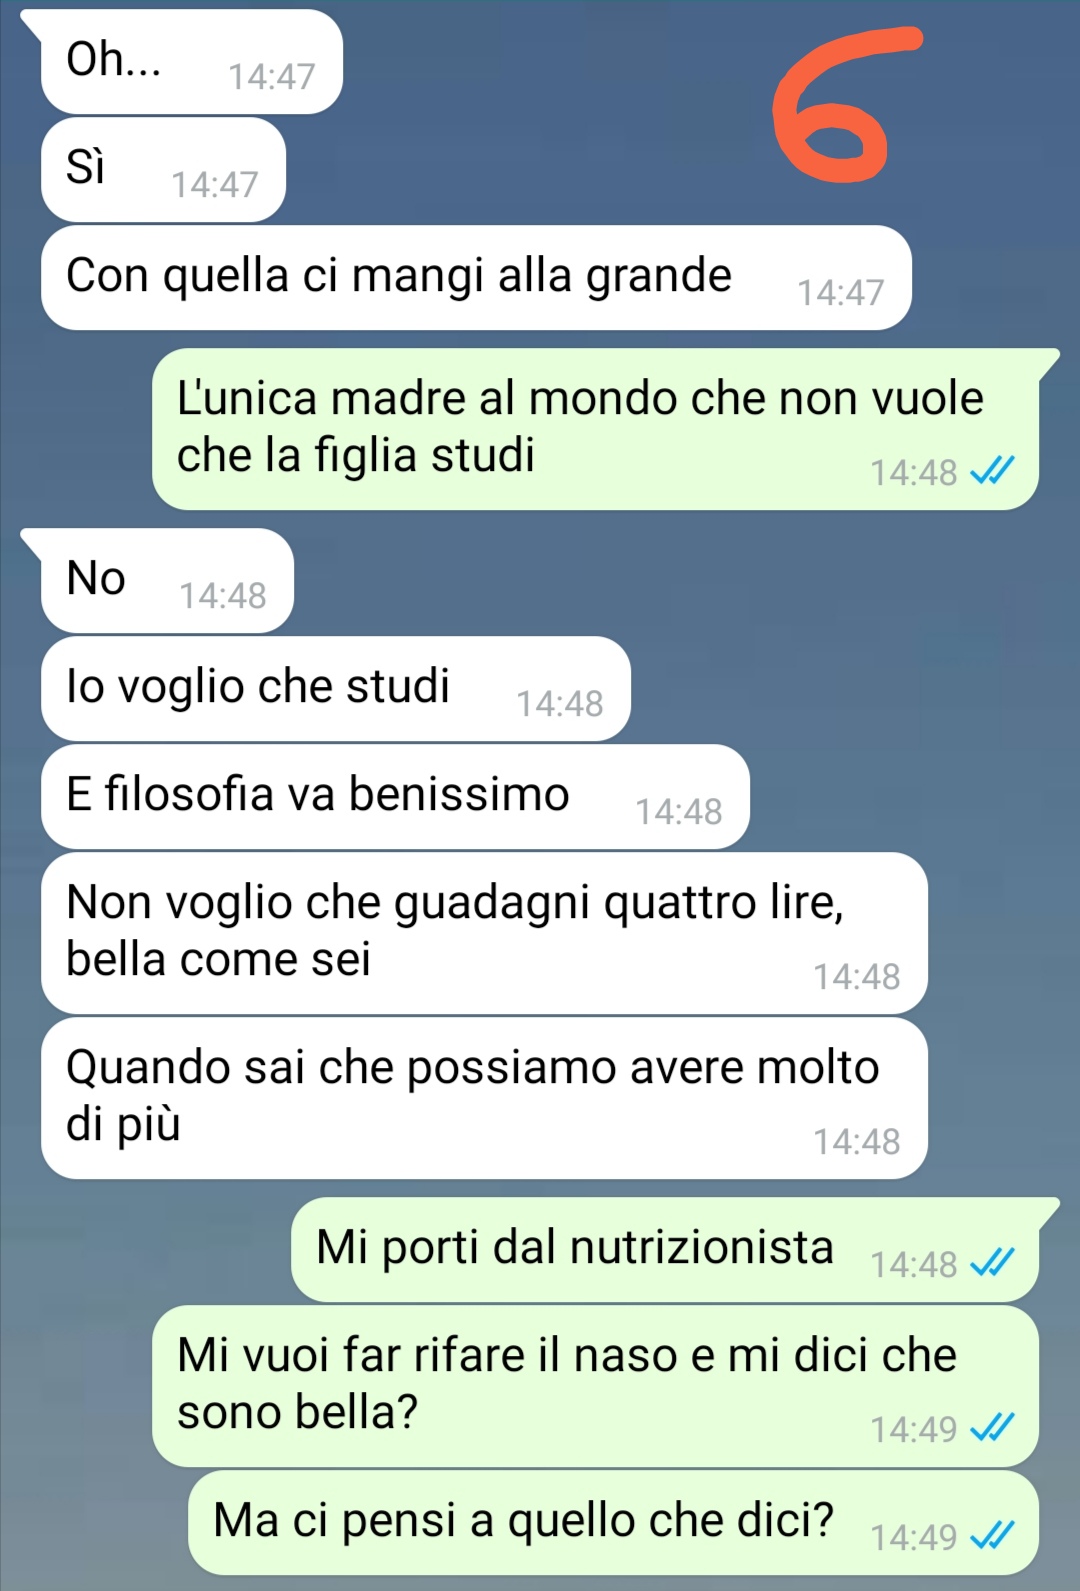Tap the double-check on "Ma ci pensi" message

992,1536
